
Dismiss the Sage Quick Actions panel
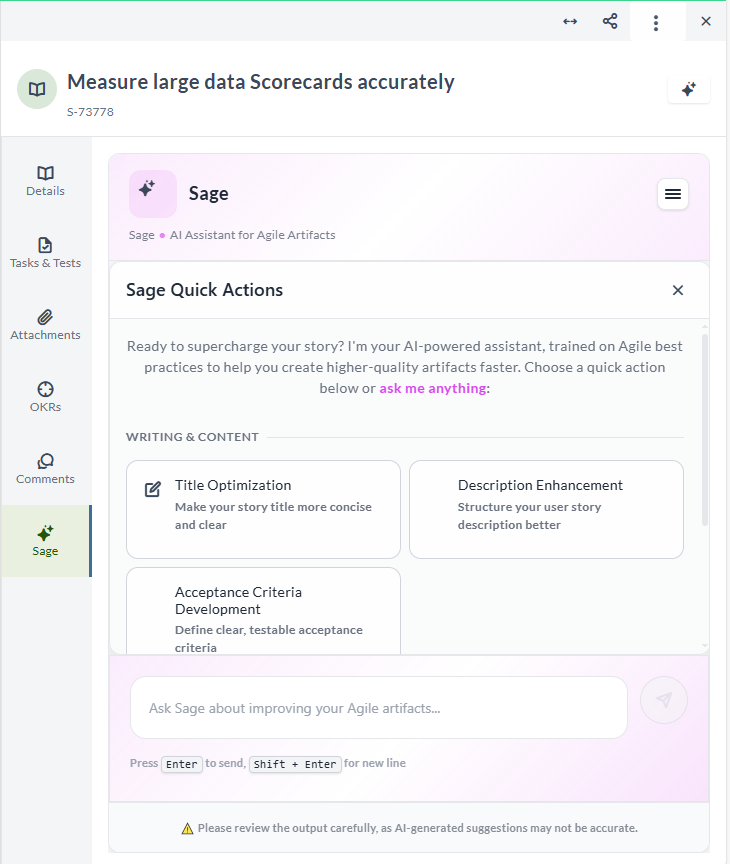pos(677,290)
